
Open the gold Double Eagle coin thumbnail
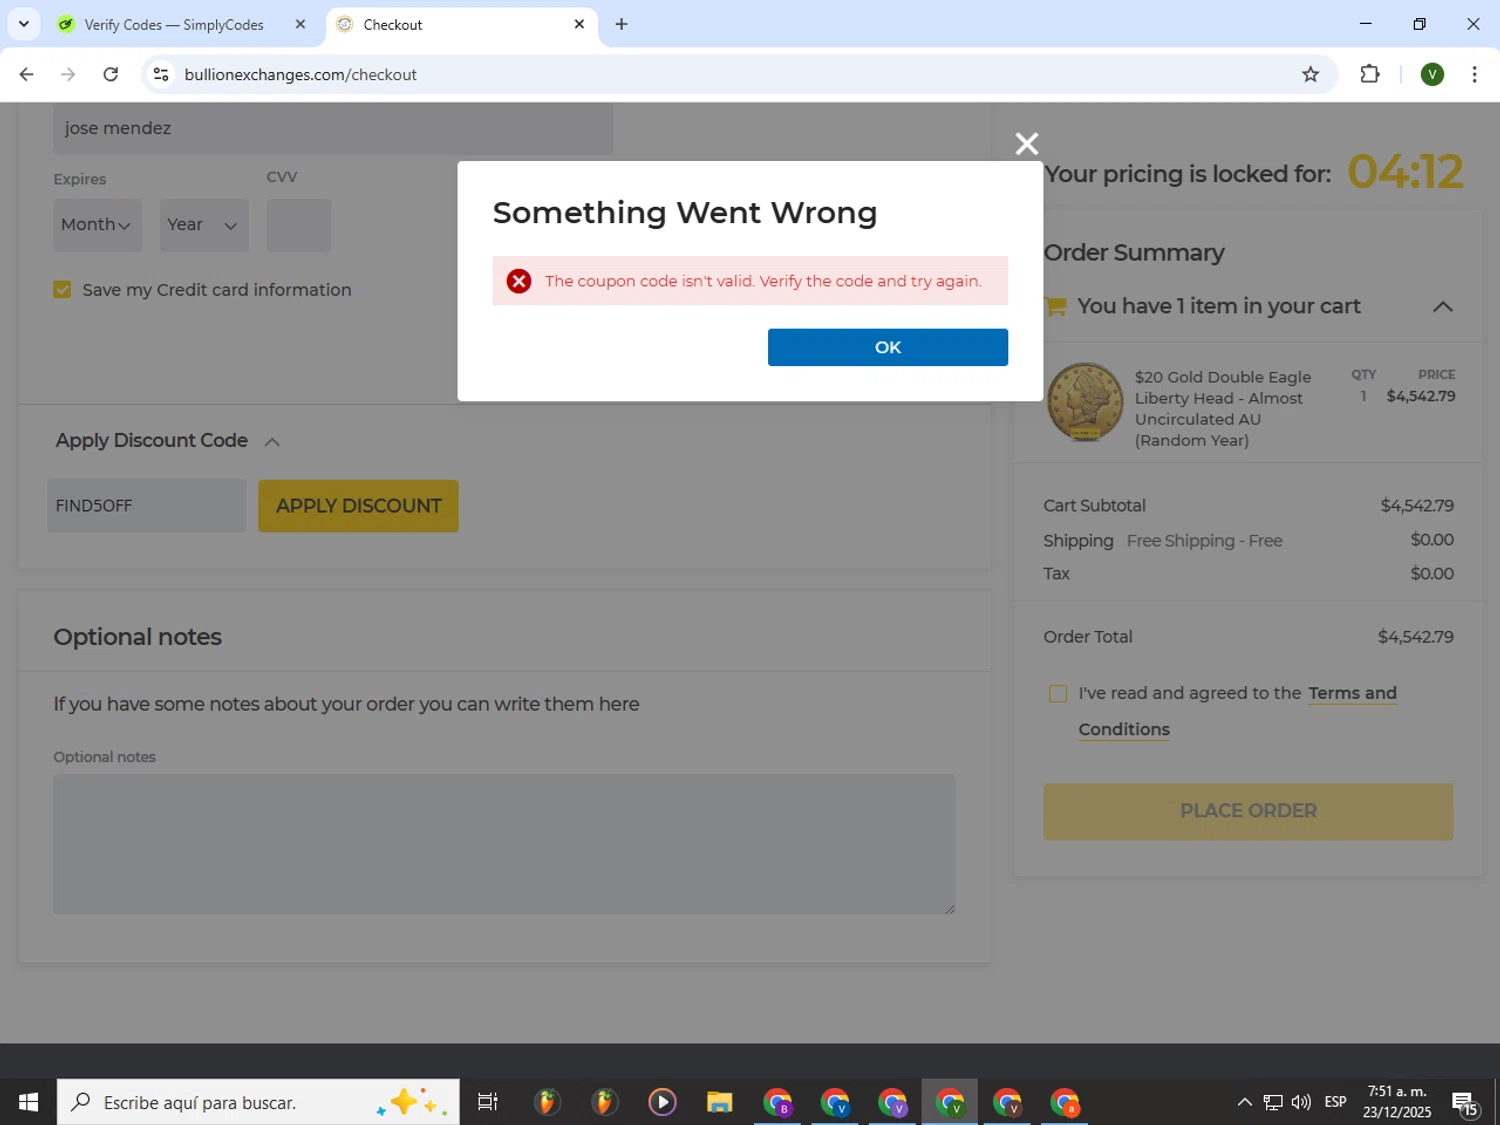pos(1085,402)
